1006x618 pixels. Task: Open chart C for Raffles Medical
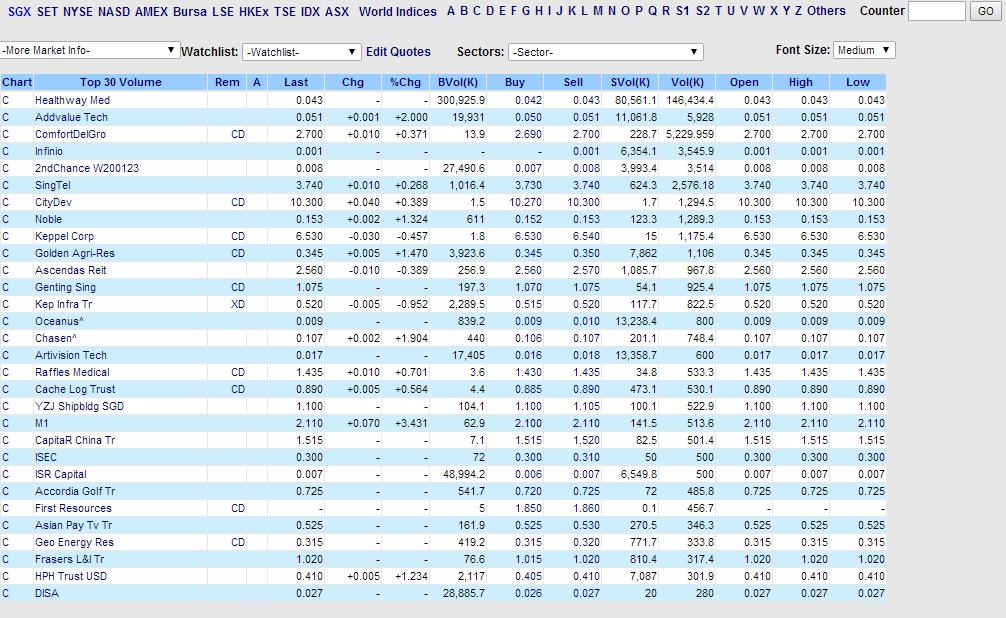point(6,372)
